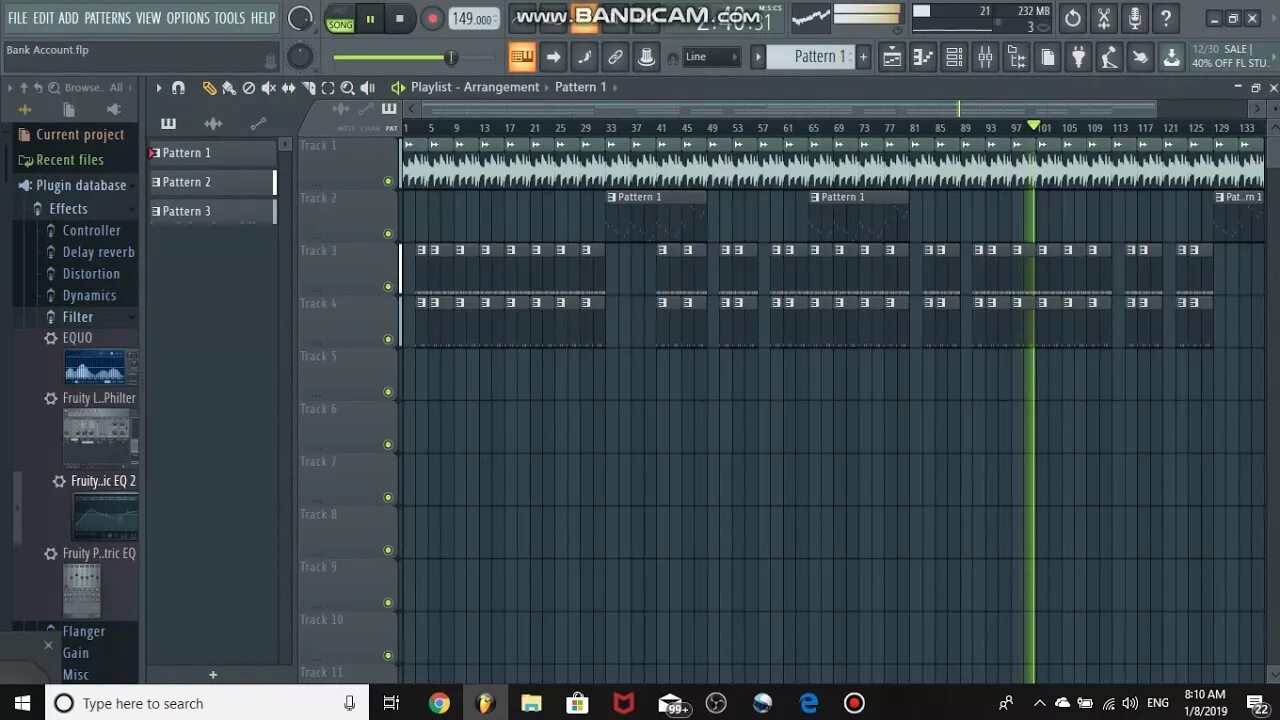Viewport: 1280px width, 720px height.
Task: Open the FILE menu
Action: click(x=17, y=18)
